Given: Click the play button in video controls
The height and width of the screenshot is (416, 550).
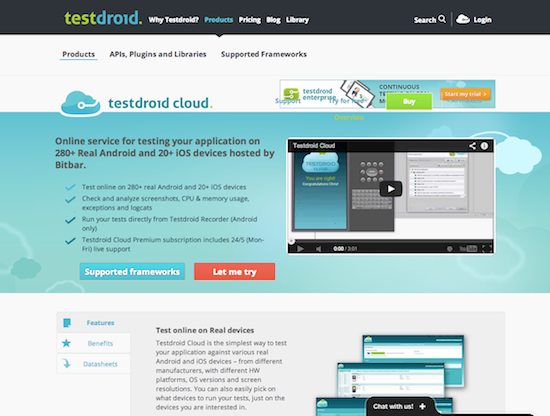Looking at the screenshot, I should pos(301,249).
